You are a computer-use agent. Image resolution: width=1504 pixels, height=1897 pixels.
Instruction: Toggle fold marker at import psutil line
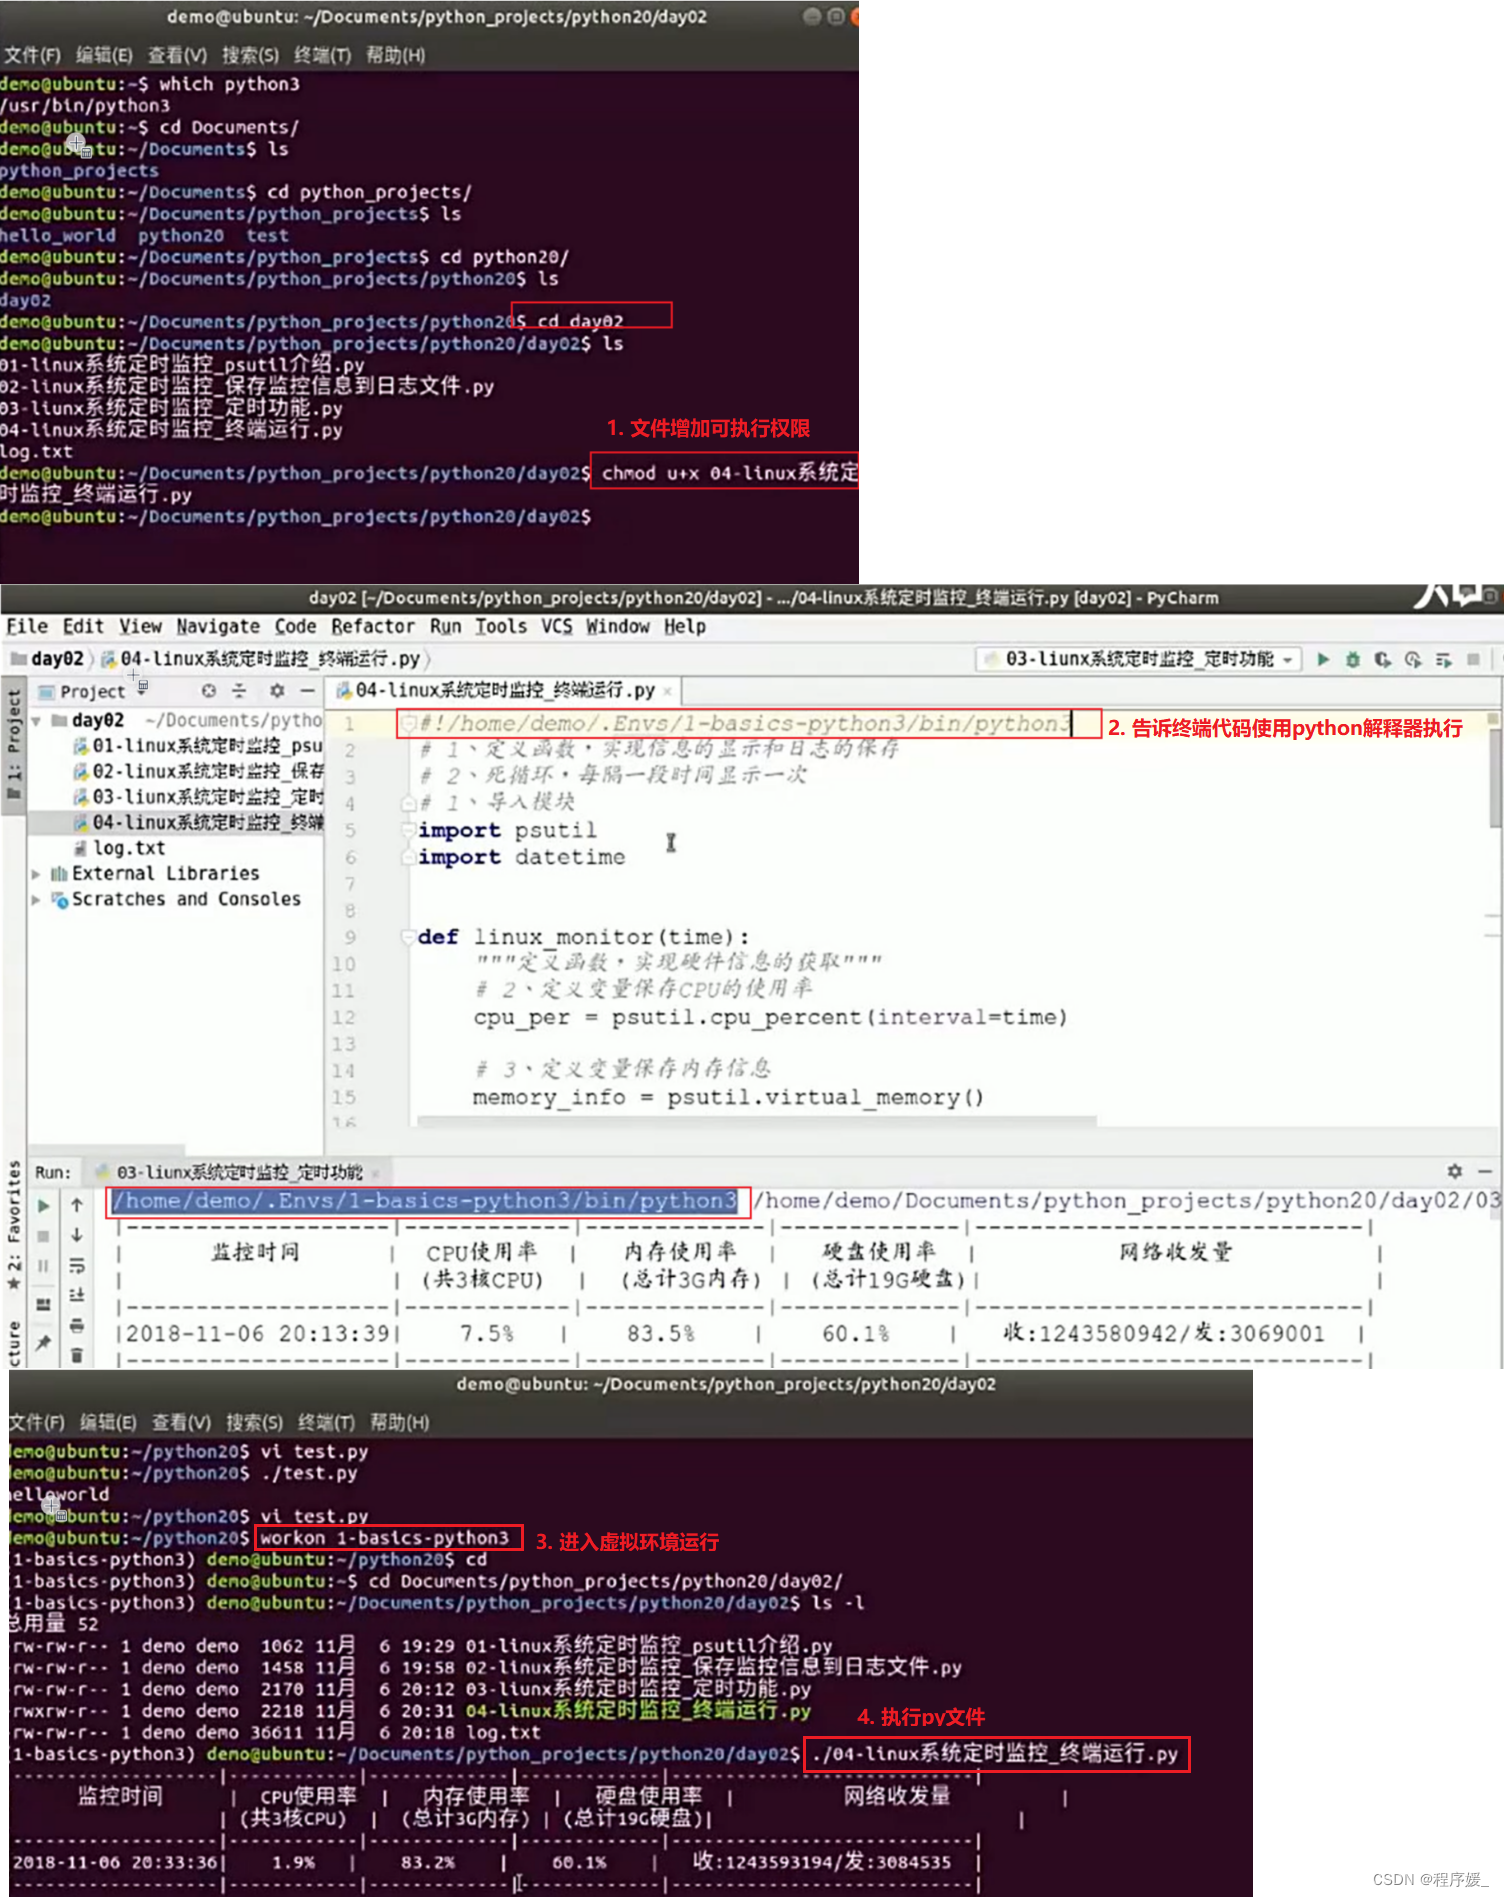click(408, 830)
